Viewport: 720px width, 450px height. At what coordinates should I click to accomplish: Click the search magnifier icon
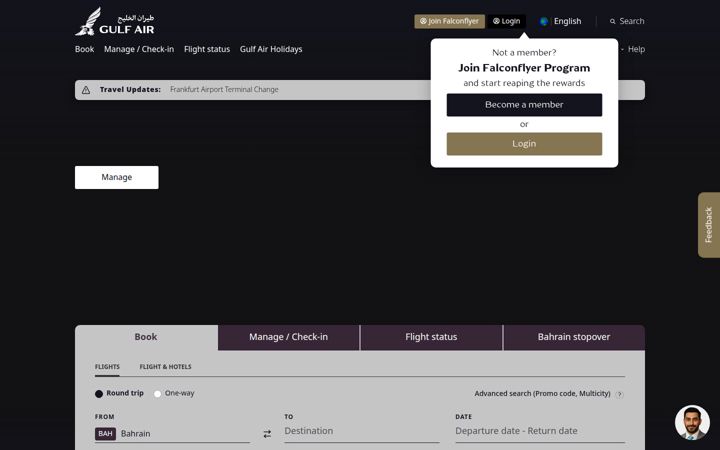point(613,21)
